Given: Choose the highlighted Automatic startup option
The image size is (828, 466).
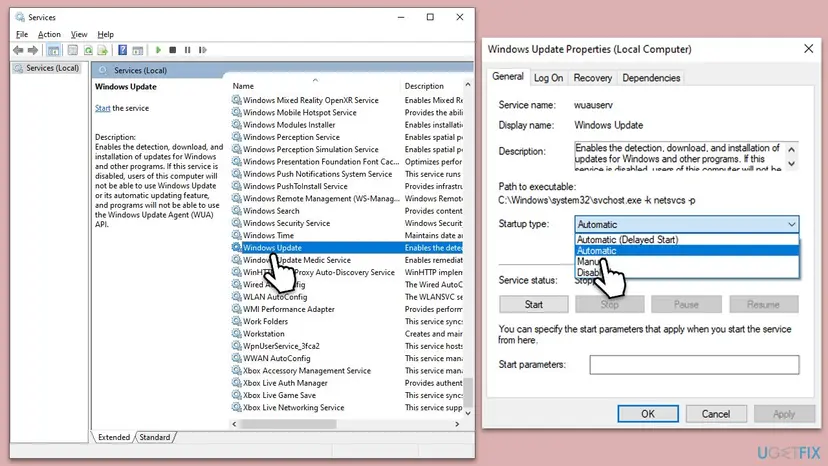Looking at the screenshot, I should pyautogui.click(x=686, y=250).
